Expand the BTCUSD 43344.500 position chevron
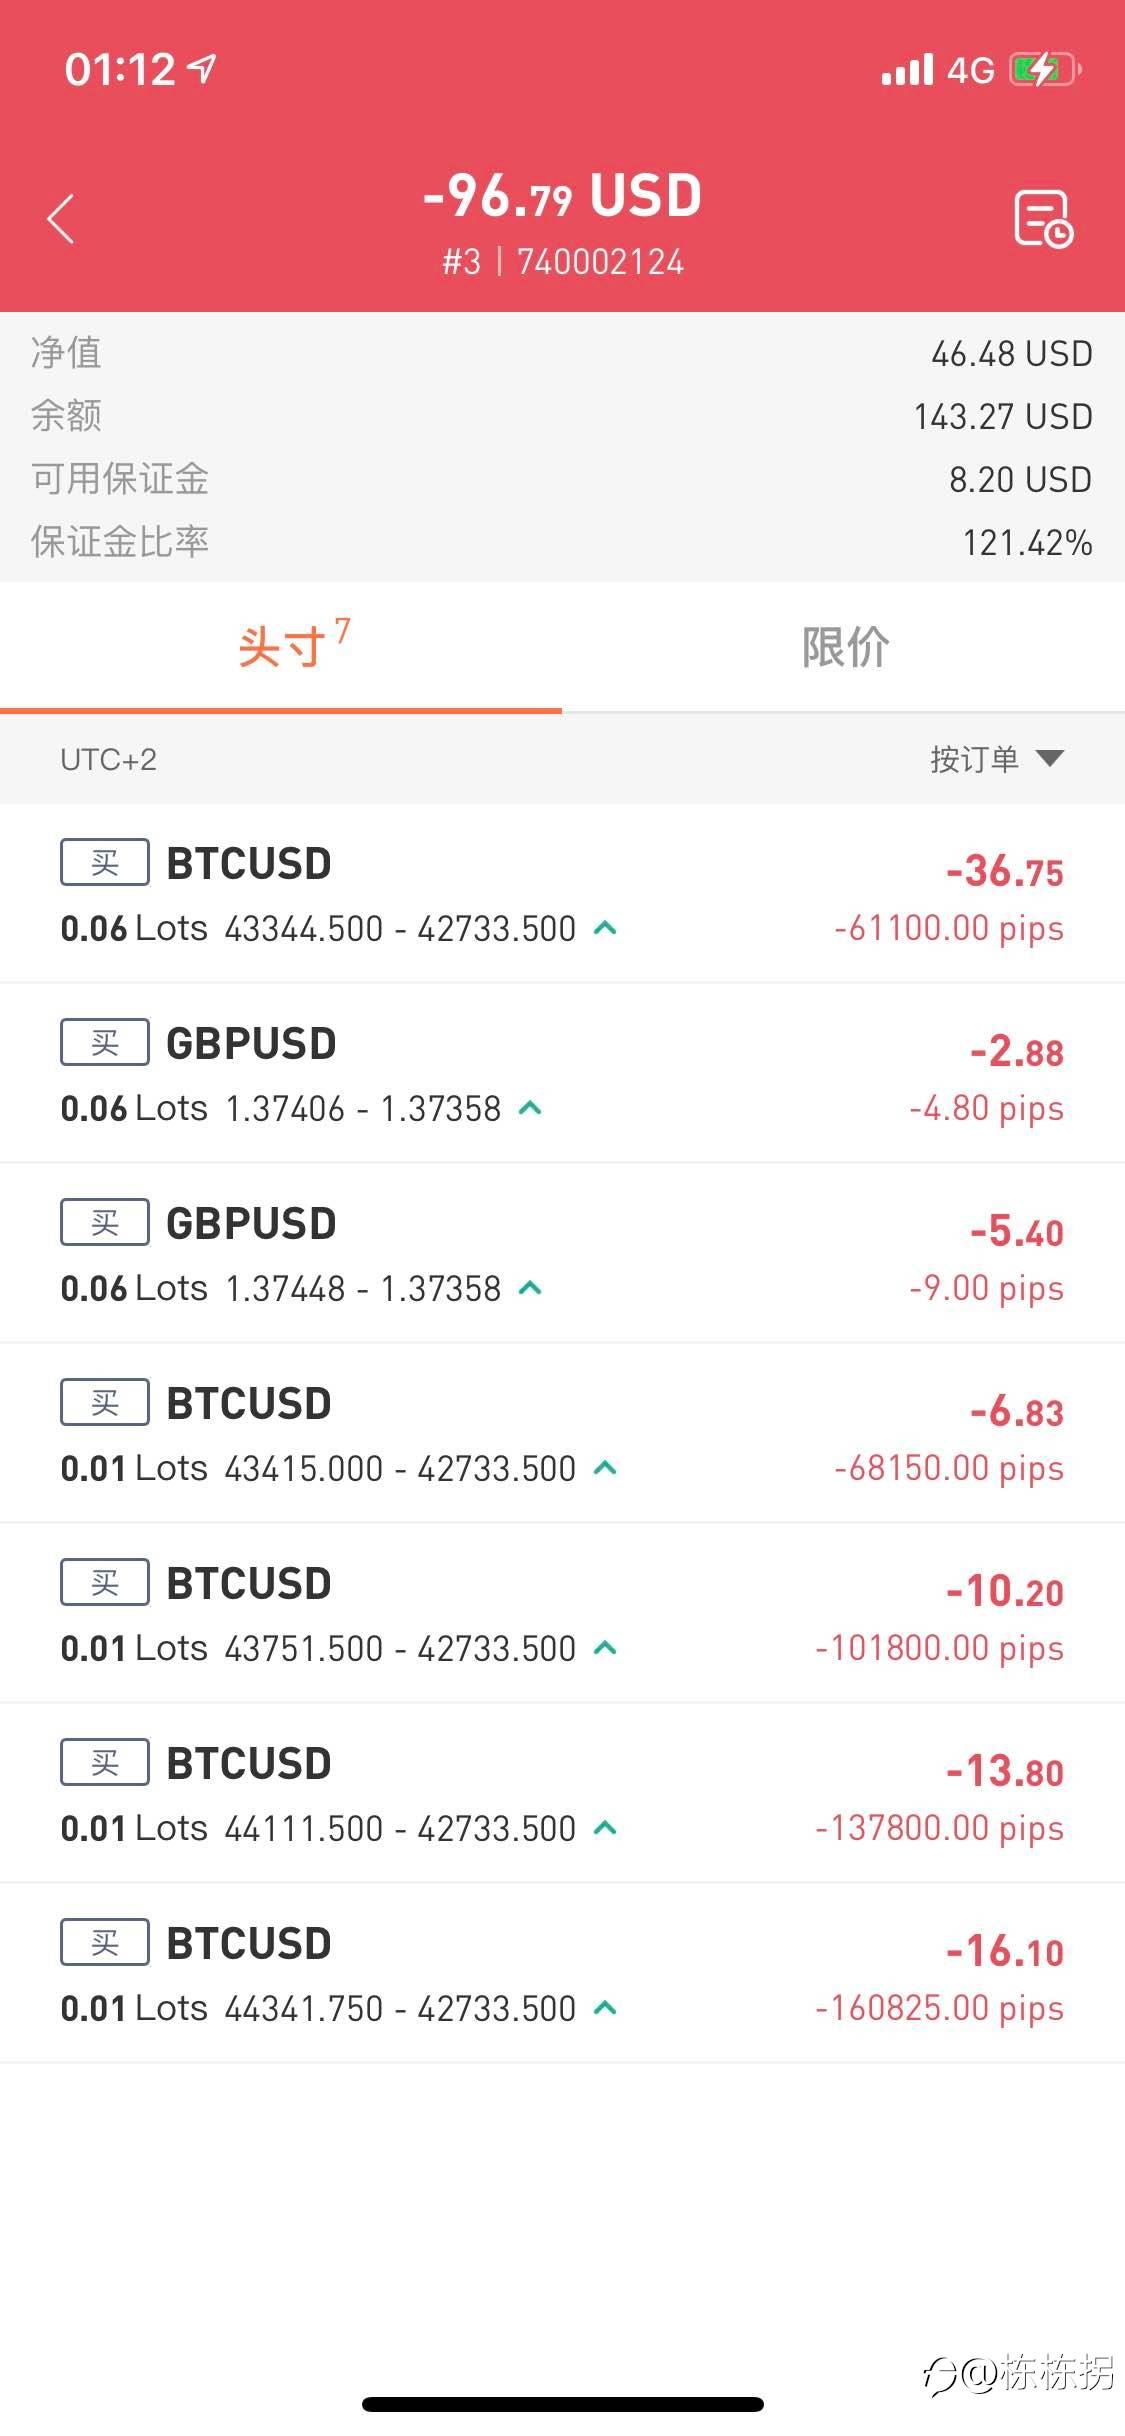The width and height of the screenshot is (1125, 2436). [x=605, y=928]
